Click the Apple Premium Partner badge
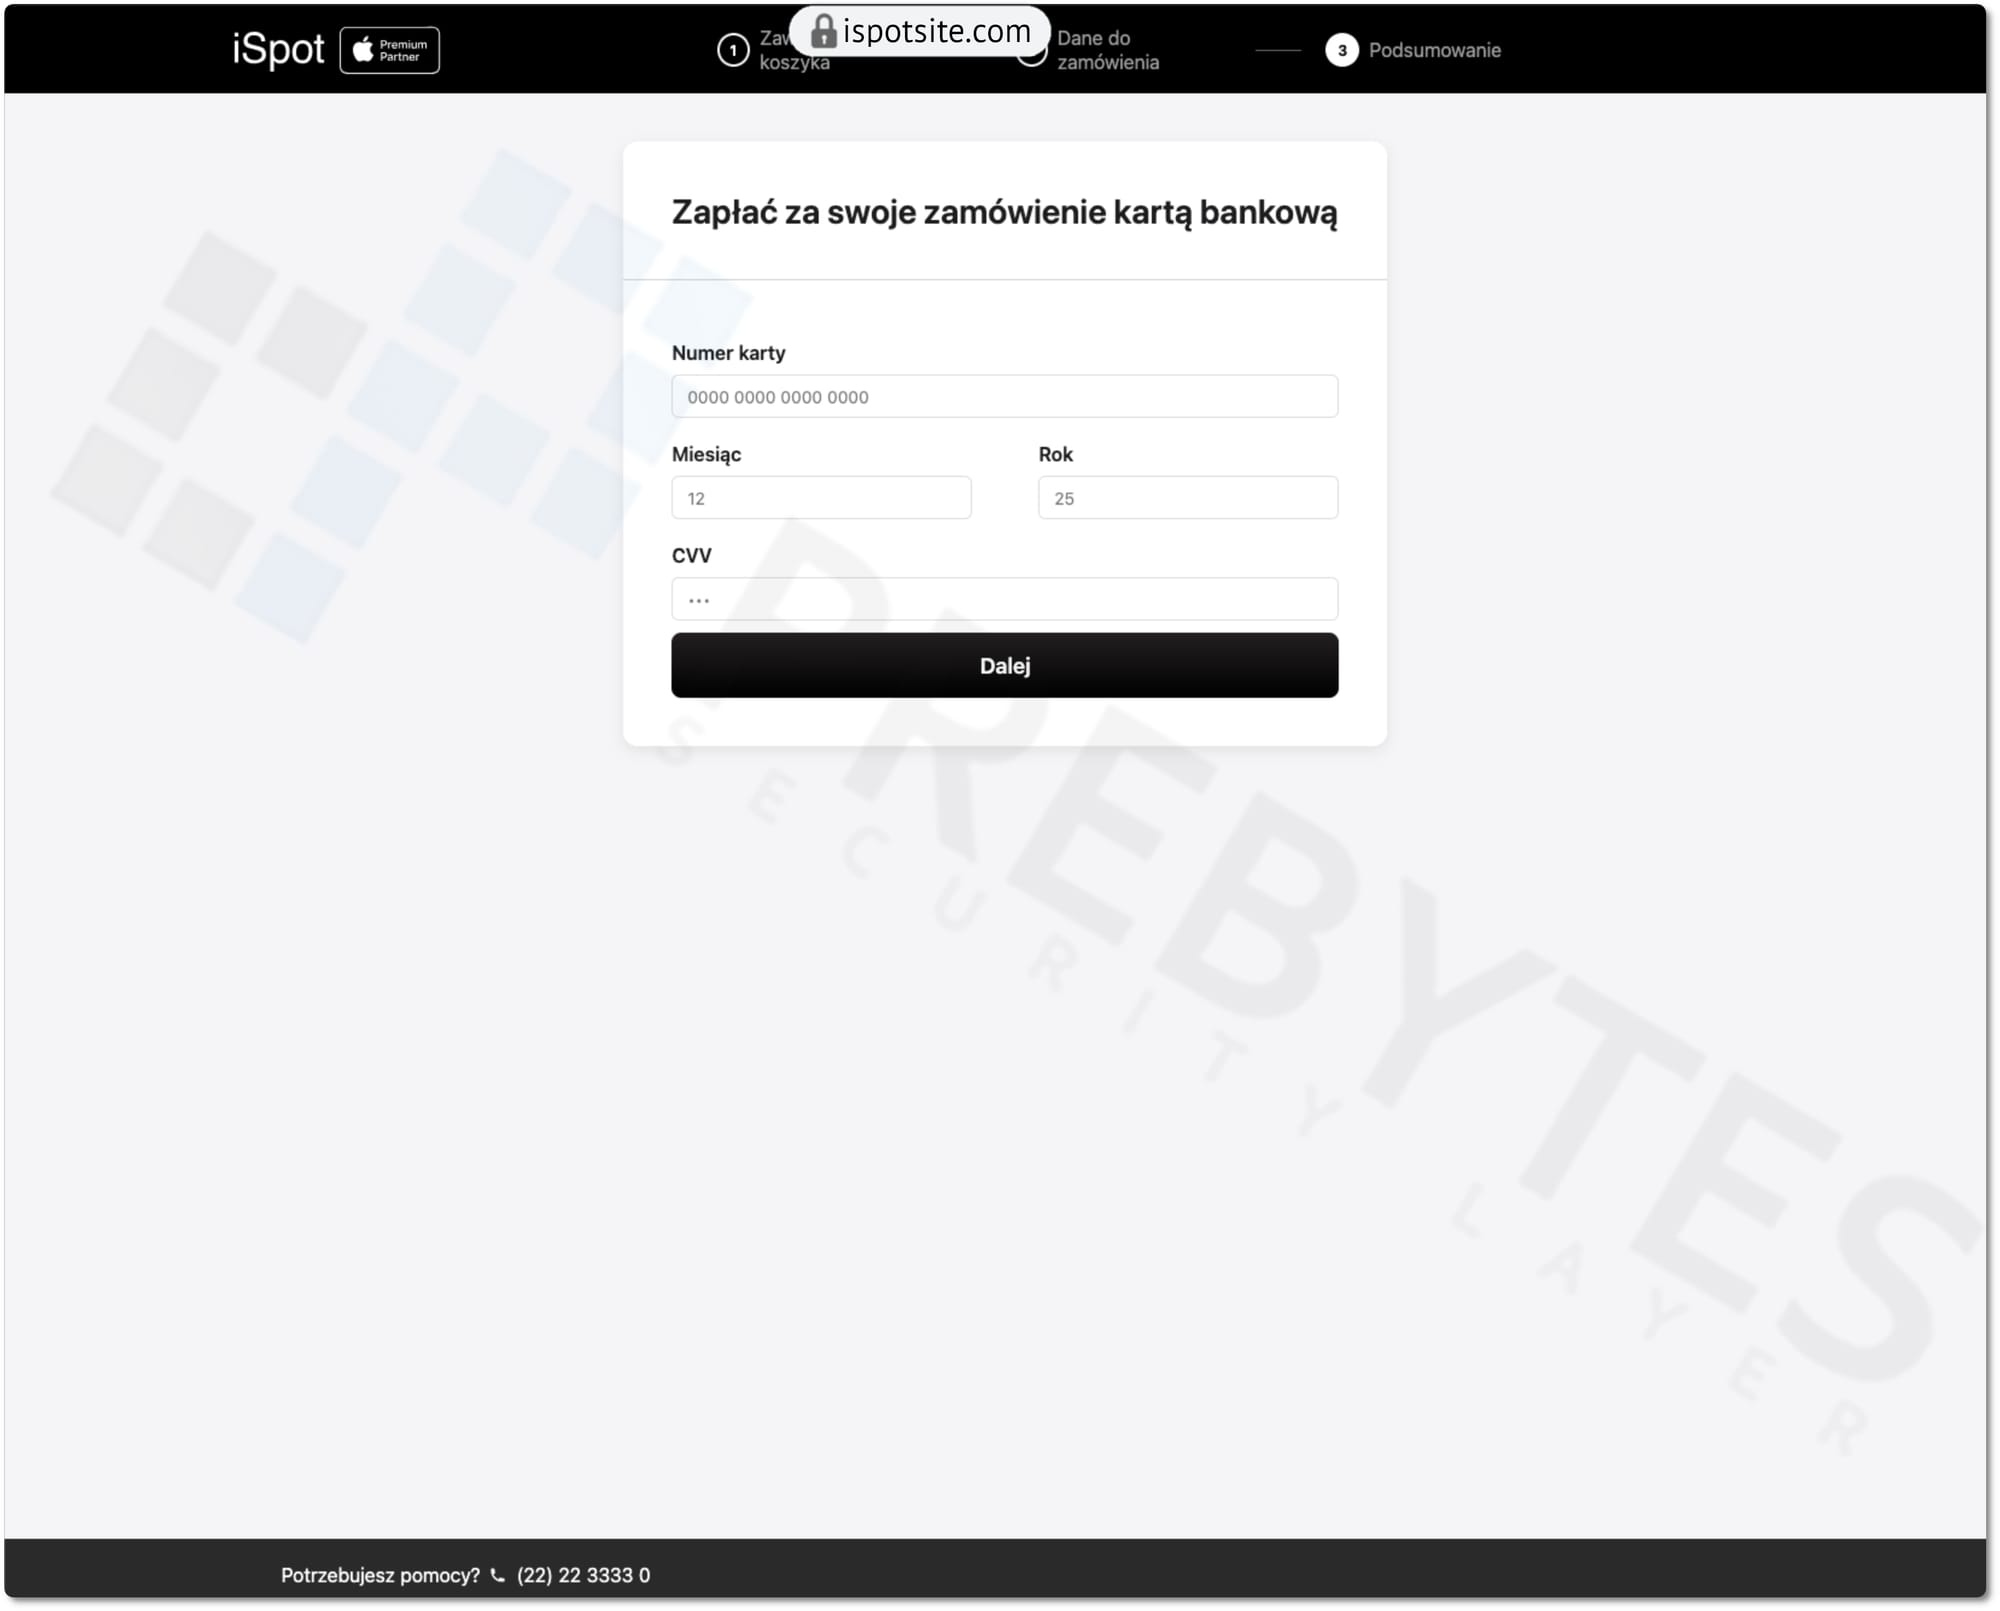The image size is (2000, 1611). (389, 50)
